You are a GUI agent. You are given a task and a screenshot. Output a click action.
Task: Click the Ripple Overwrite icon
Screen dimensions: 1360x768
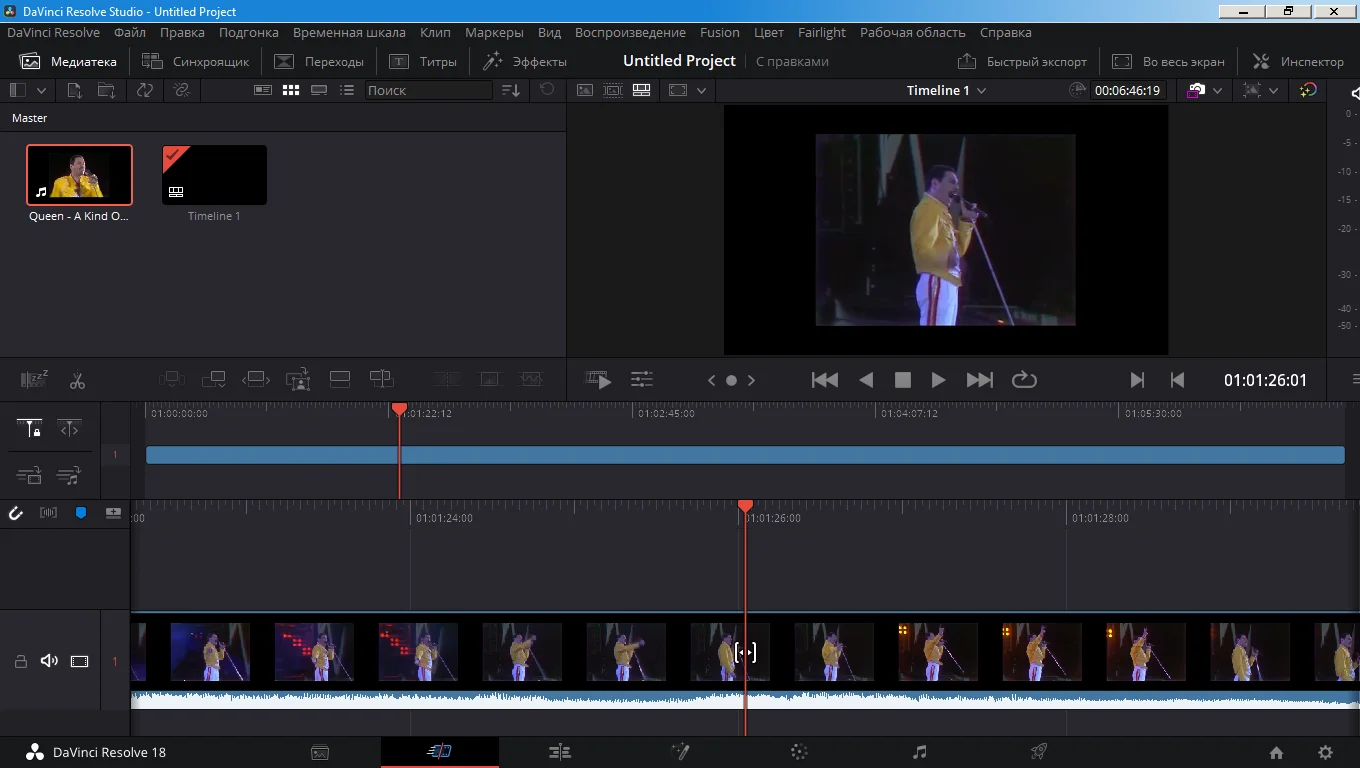tap(256, 380)
